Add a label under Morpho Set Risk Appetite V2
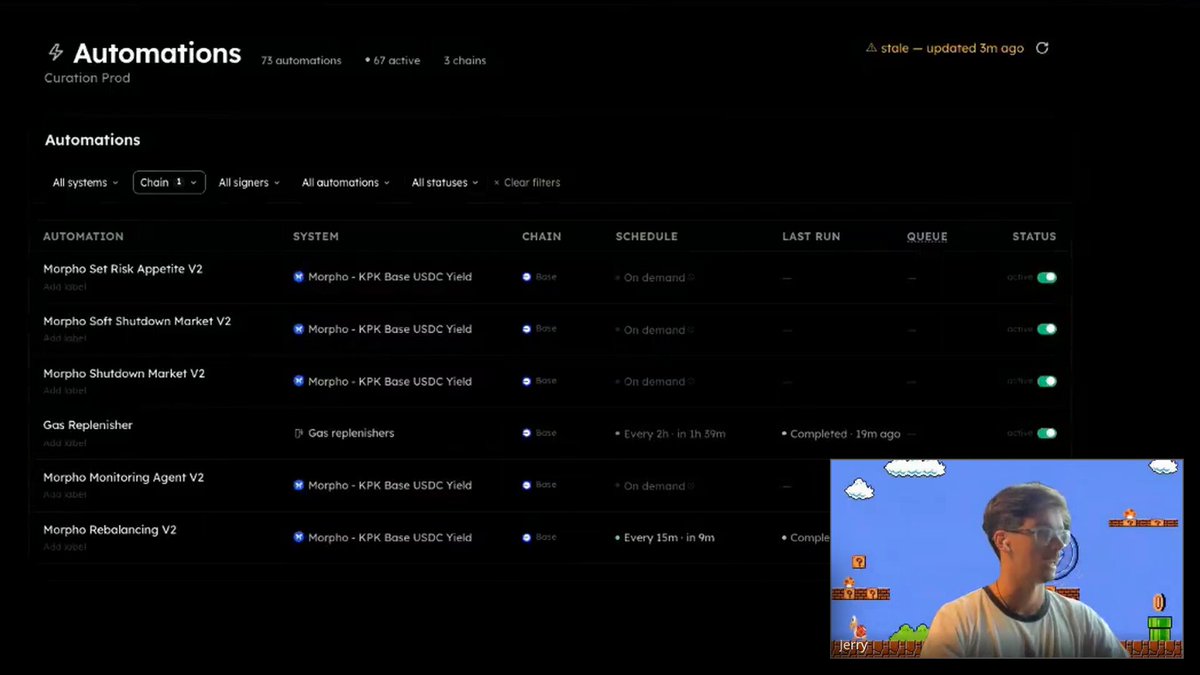Screen dimensions: 1200x675 65,286
